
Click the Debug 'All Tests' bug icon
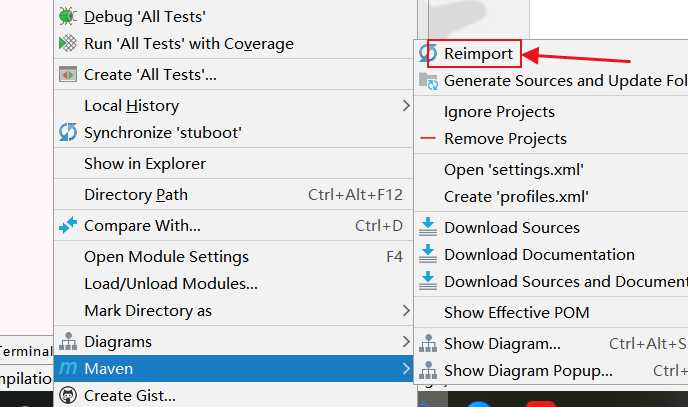click(x=67, y=16)
